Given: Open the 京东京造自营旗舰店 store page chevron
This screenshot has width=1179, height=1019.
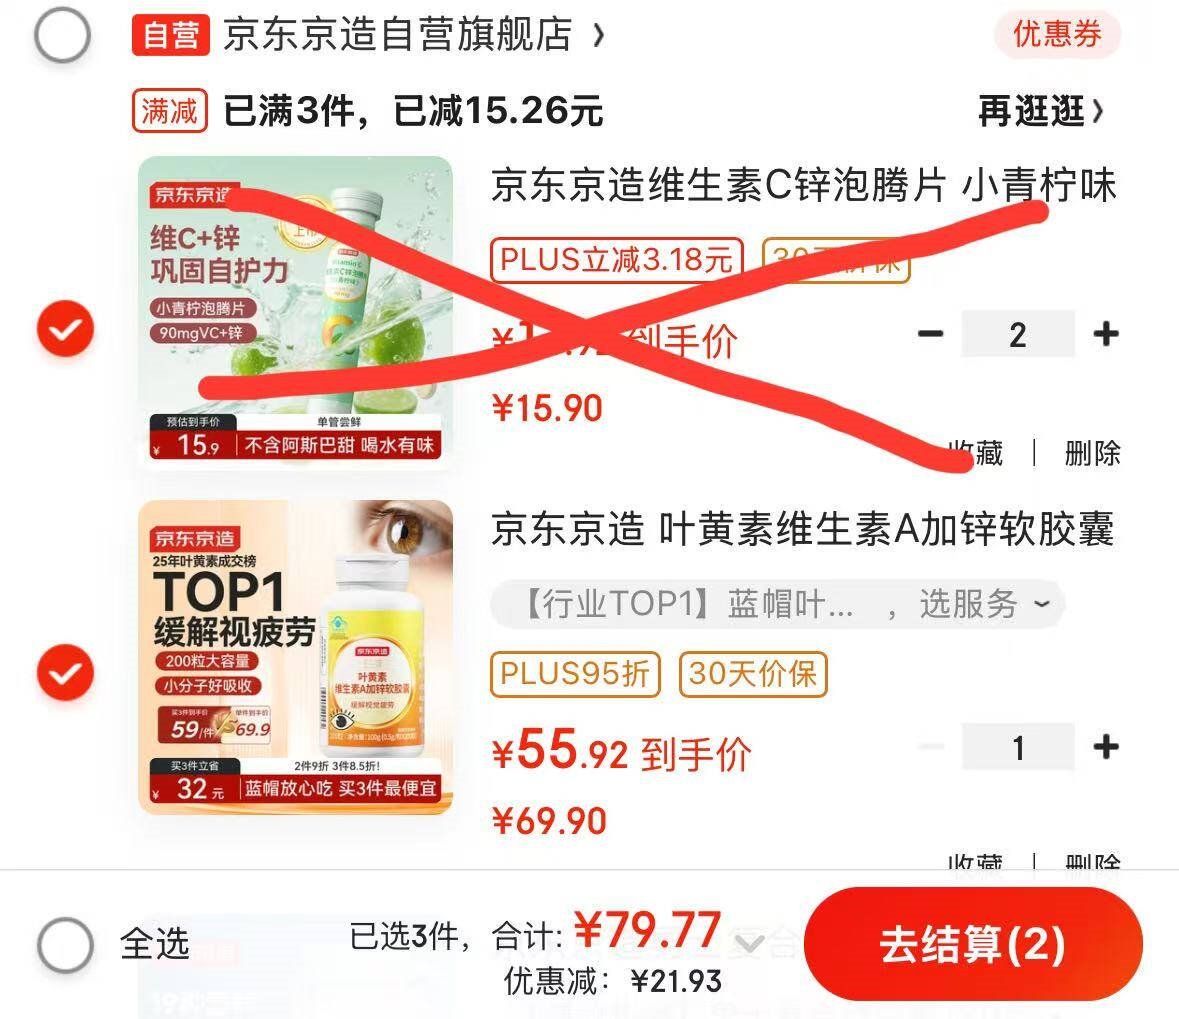Looking at the screenshot, I should 599,35.
